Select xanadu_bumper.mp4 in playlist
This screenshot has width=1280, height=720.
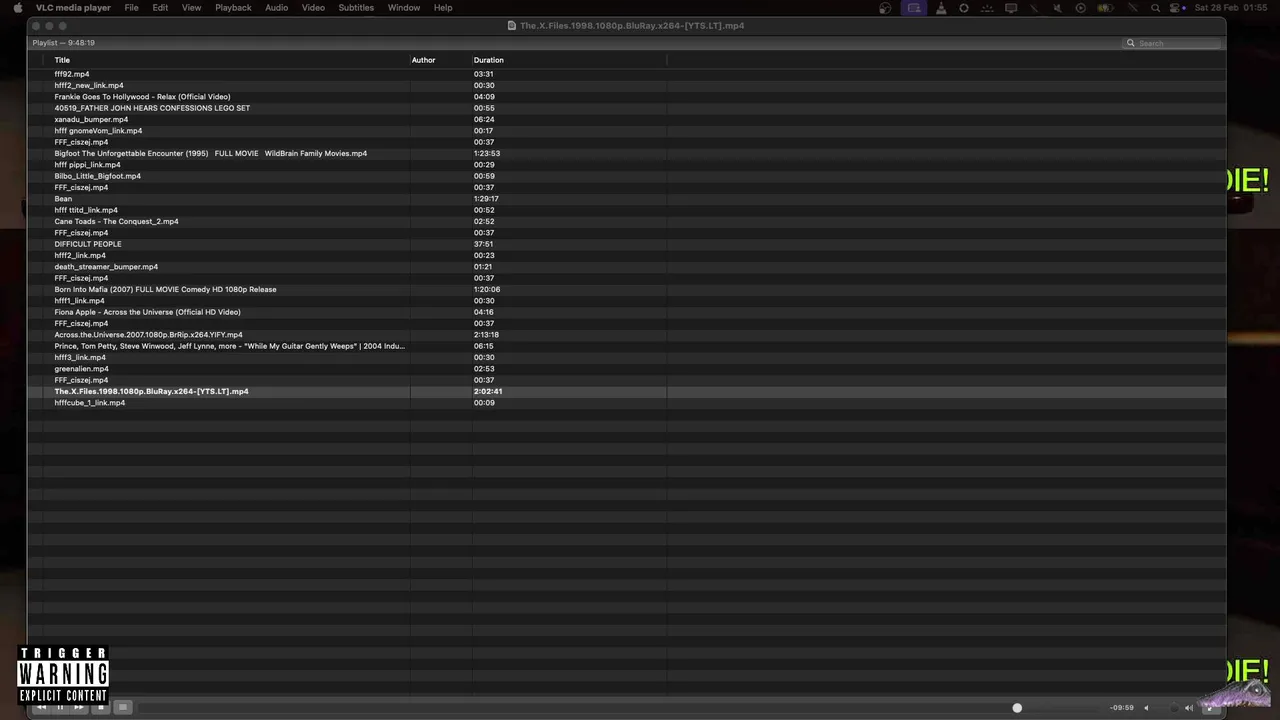[x=91, y=119]
